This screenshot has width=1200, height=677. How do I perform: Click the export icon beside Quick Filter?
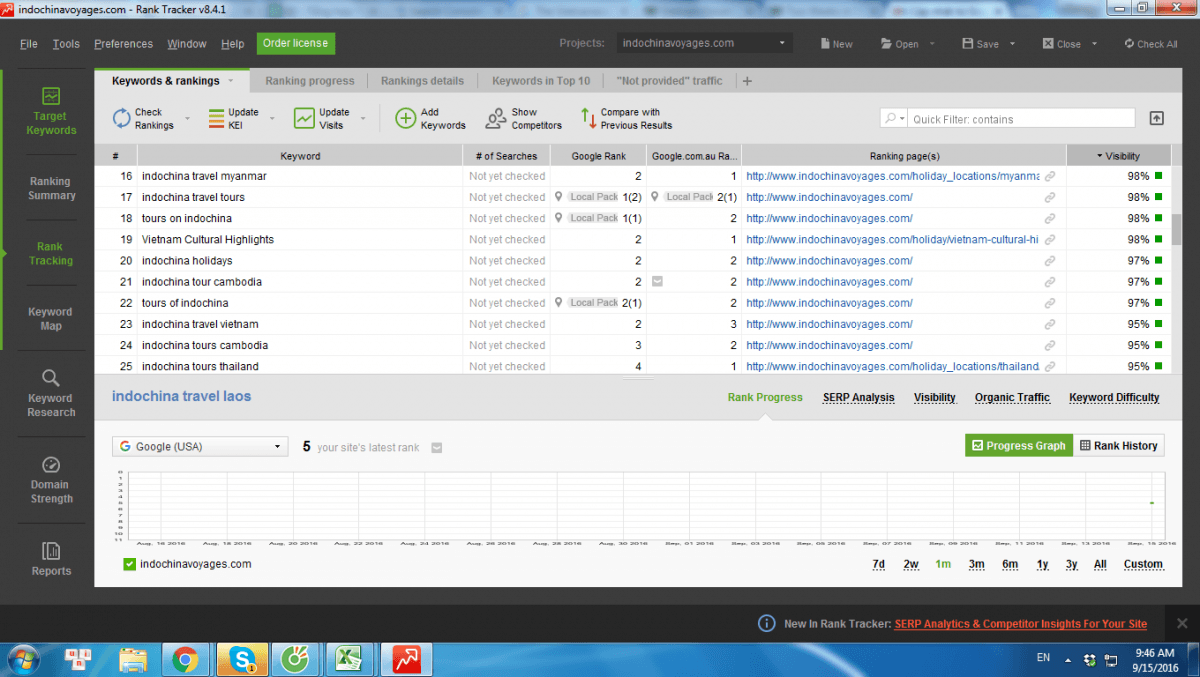point(1156,118)
